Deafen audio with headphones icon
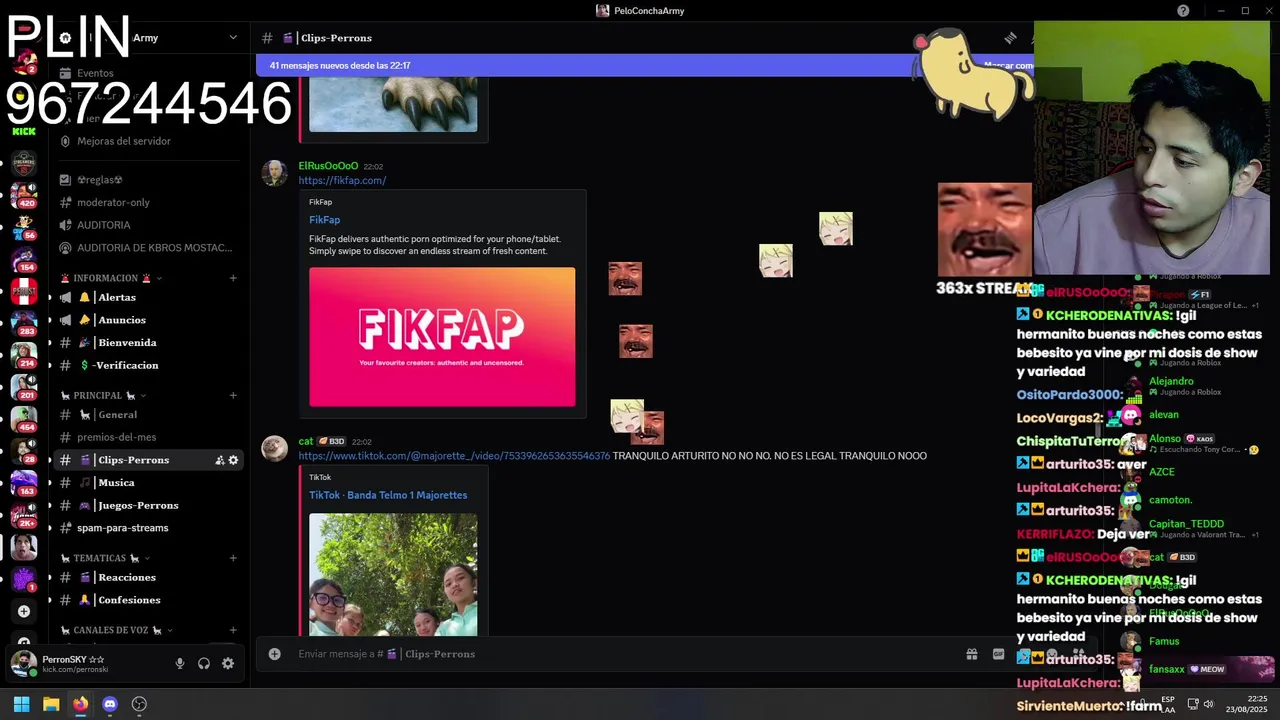1280x720 pixels. pyautogui.click(x=204, y=663)
